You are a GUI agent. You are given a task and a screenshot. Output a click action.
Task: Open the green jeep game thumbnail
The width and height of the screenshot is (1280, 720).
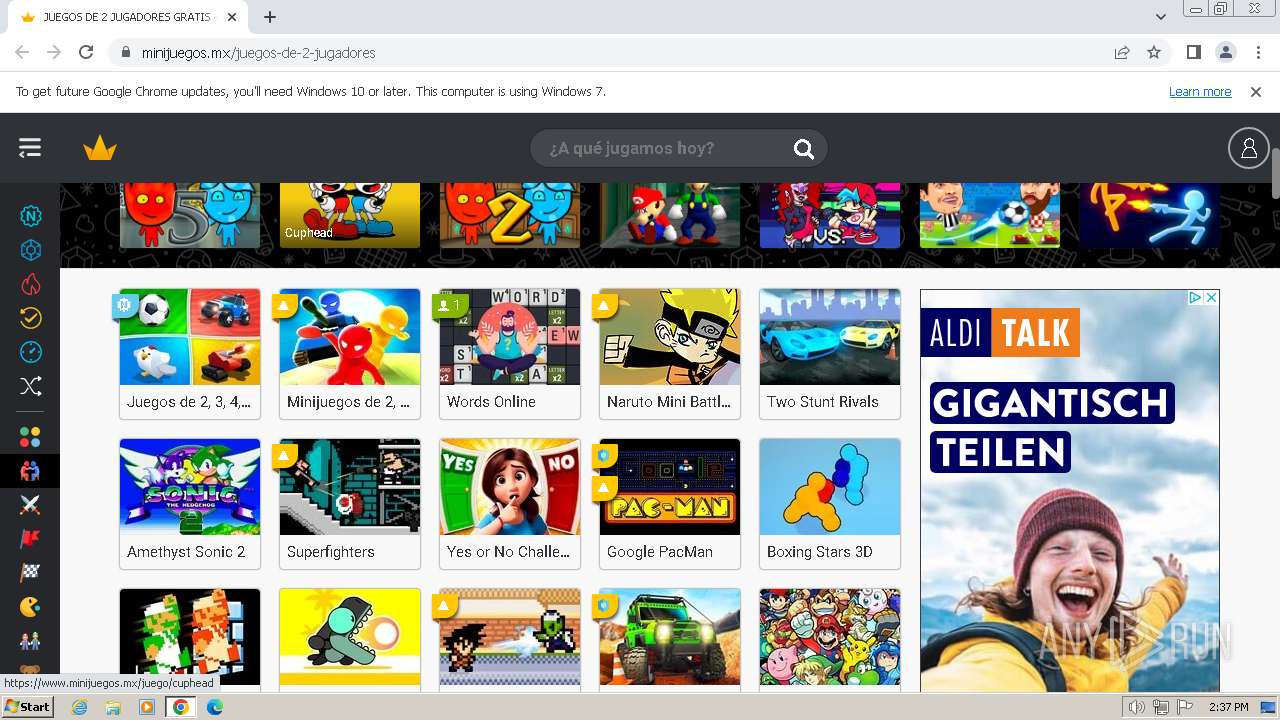(670, 638)
